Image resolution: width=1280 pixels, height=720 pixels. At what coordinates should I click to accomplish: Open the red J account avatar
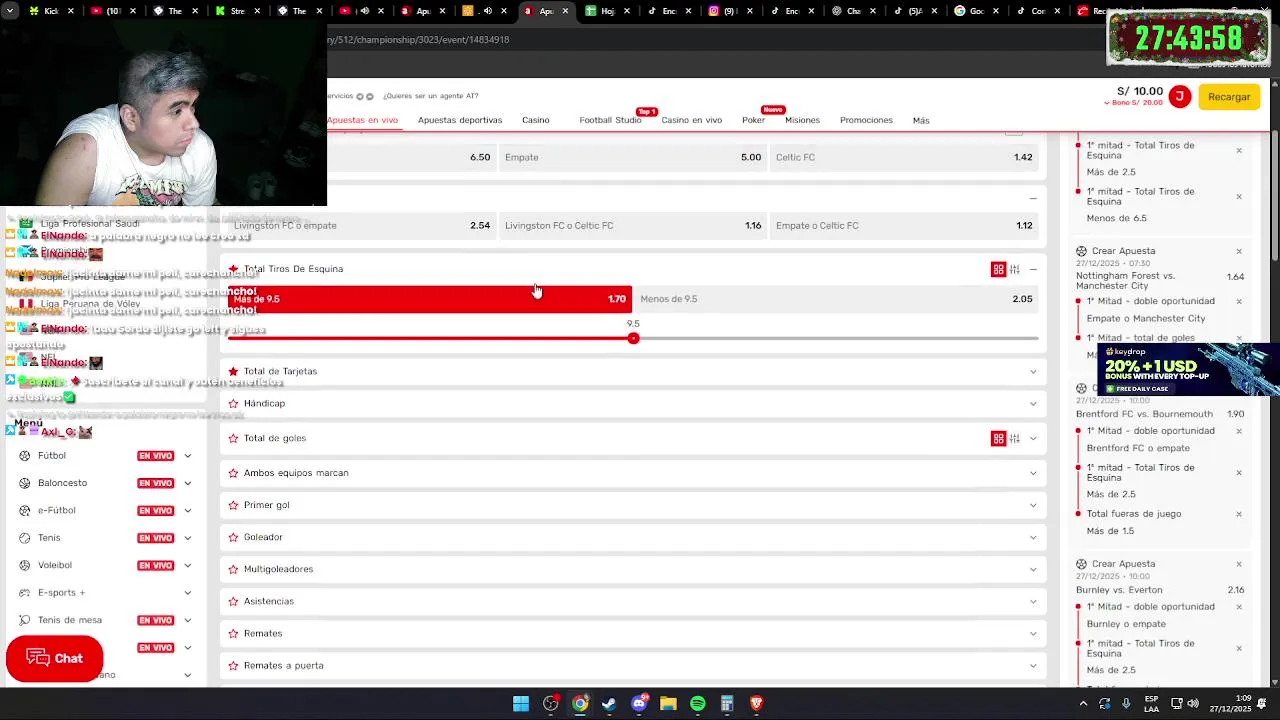1179,96
